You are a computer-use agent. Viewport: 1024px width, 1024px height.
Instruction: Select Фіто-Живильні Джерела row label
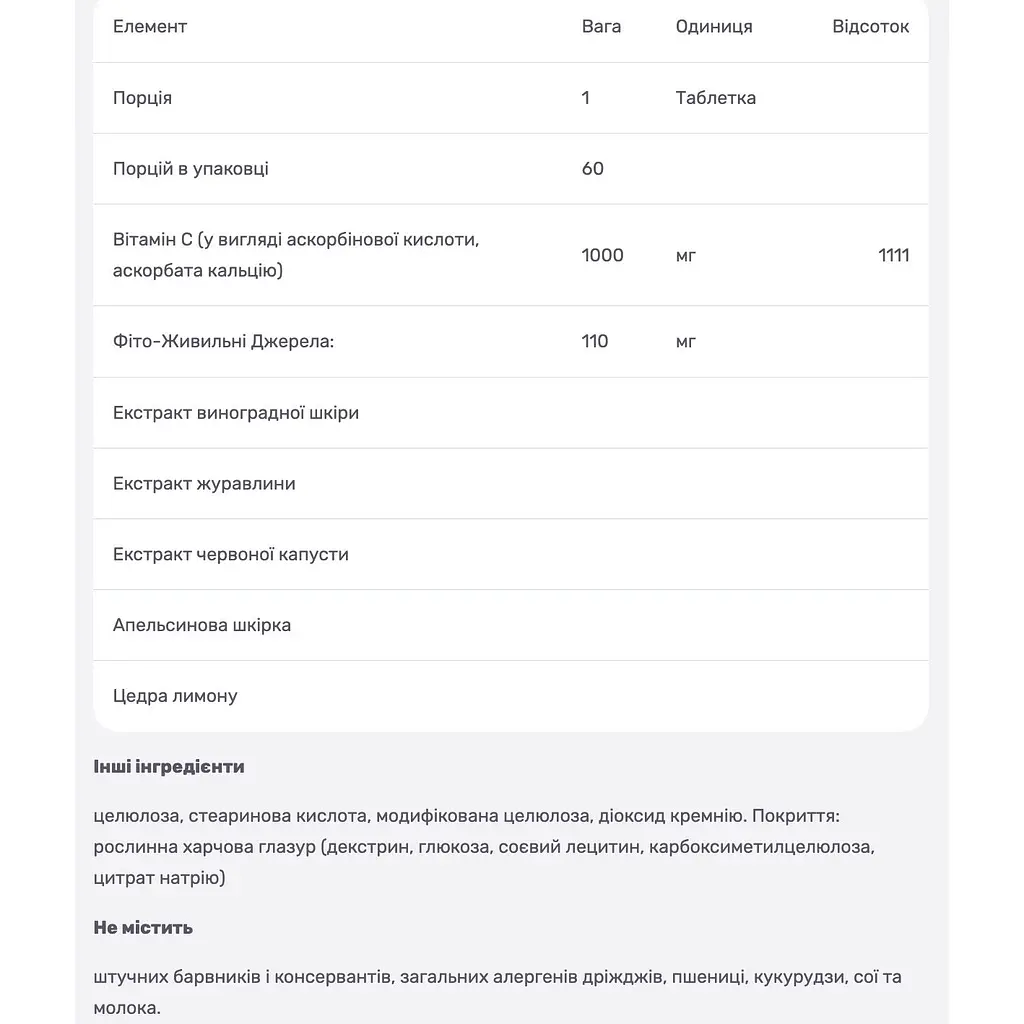tap(223, 342)
